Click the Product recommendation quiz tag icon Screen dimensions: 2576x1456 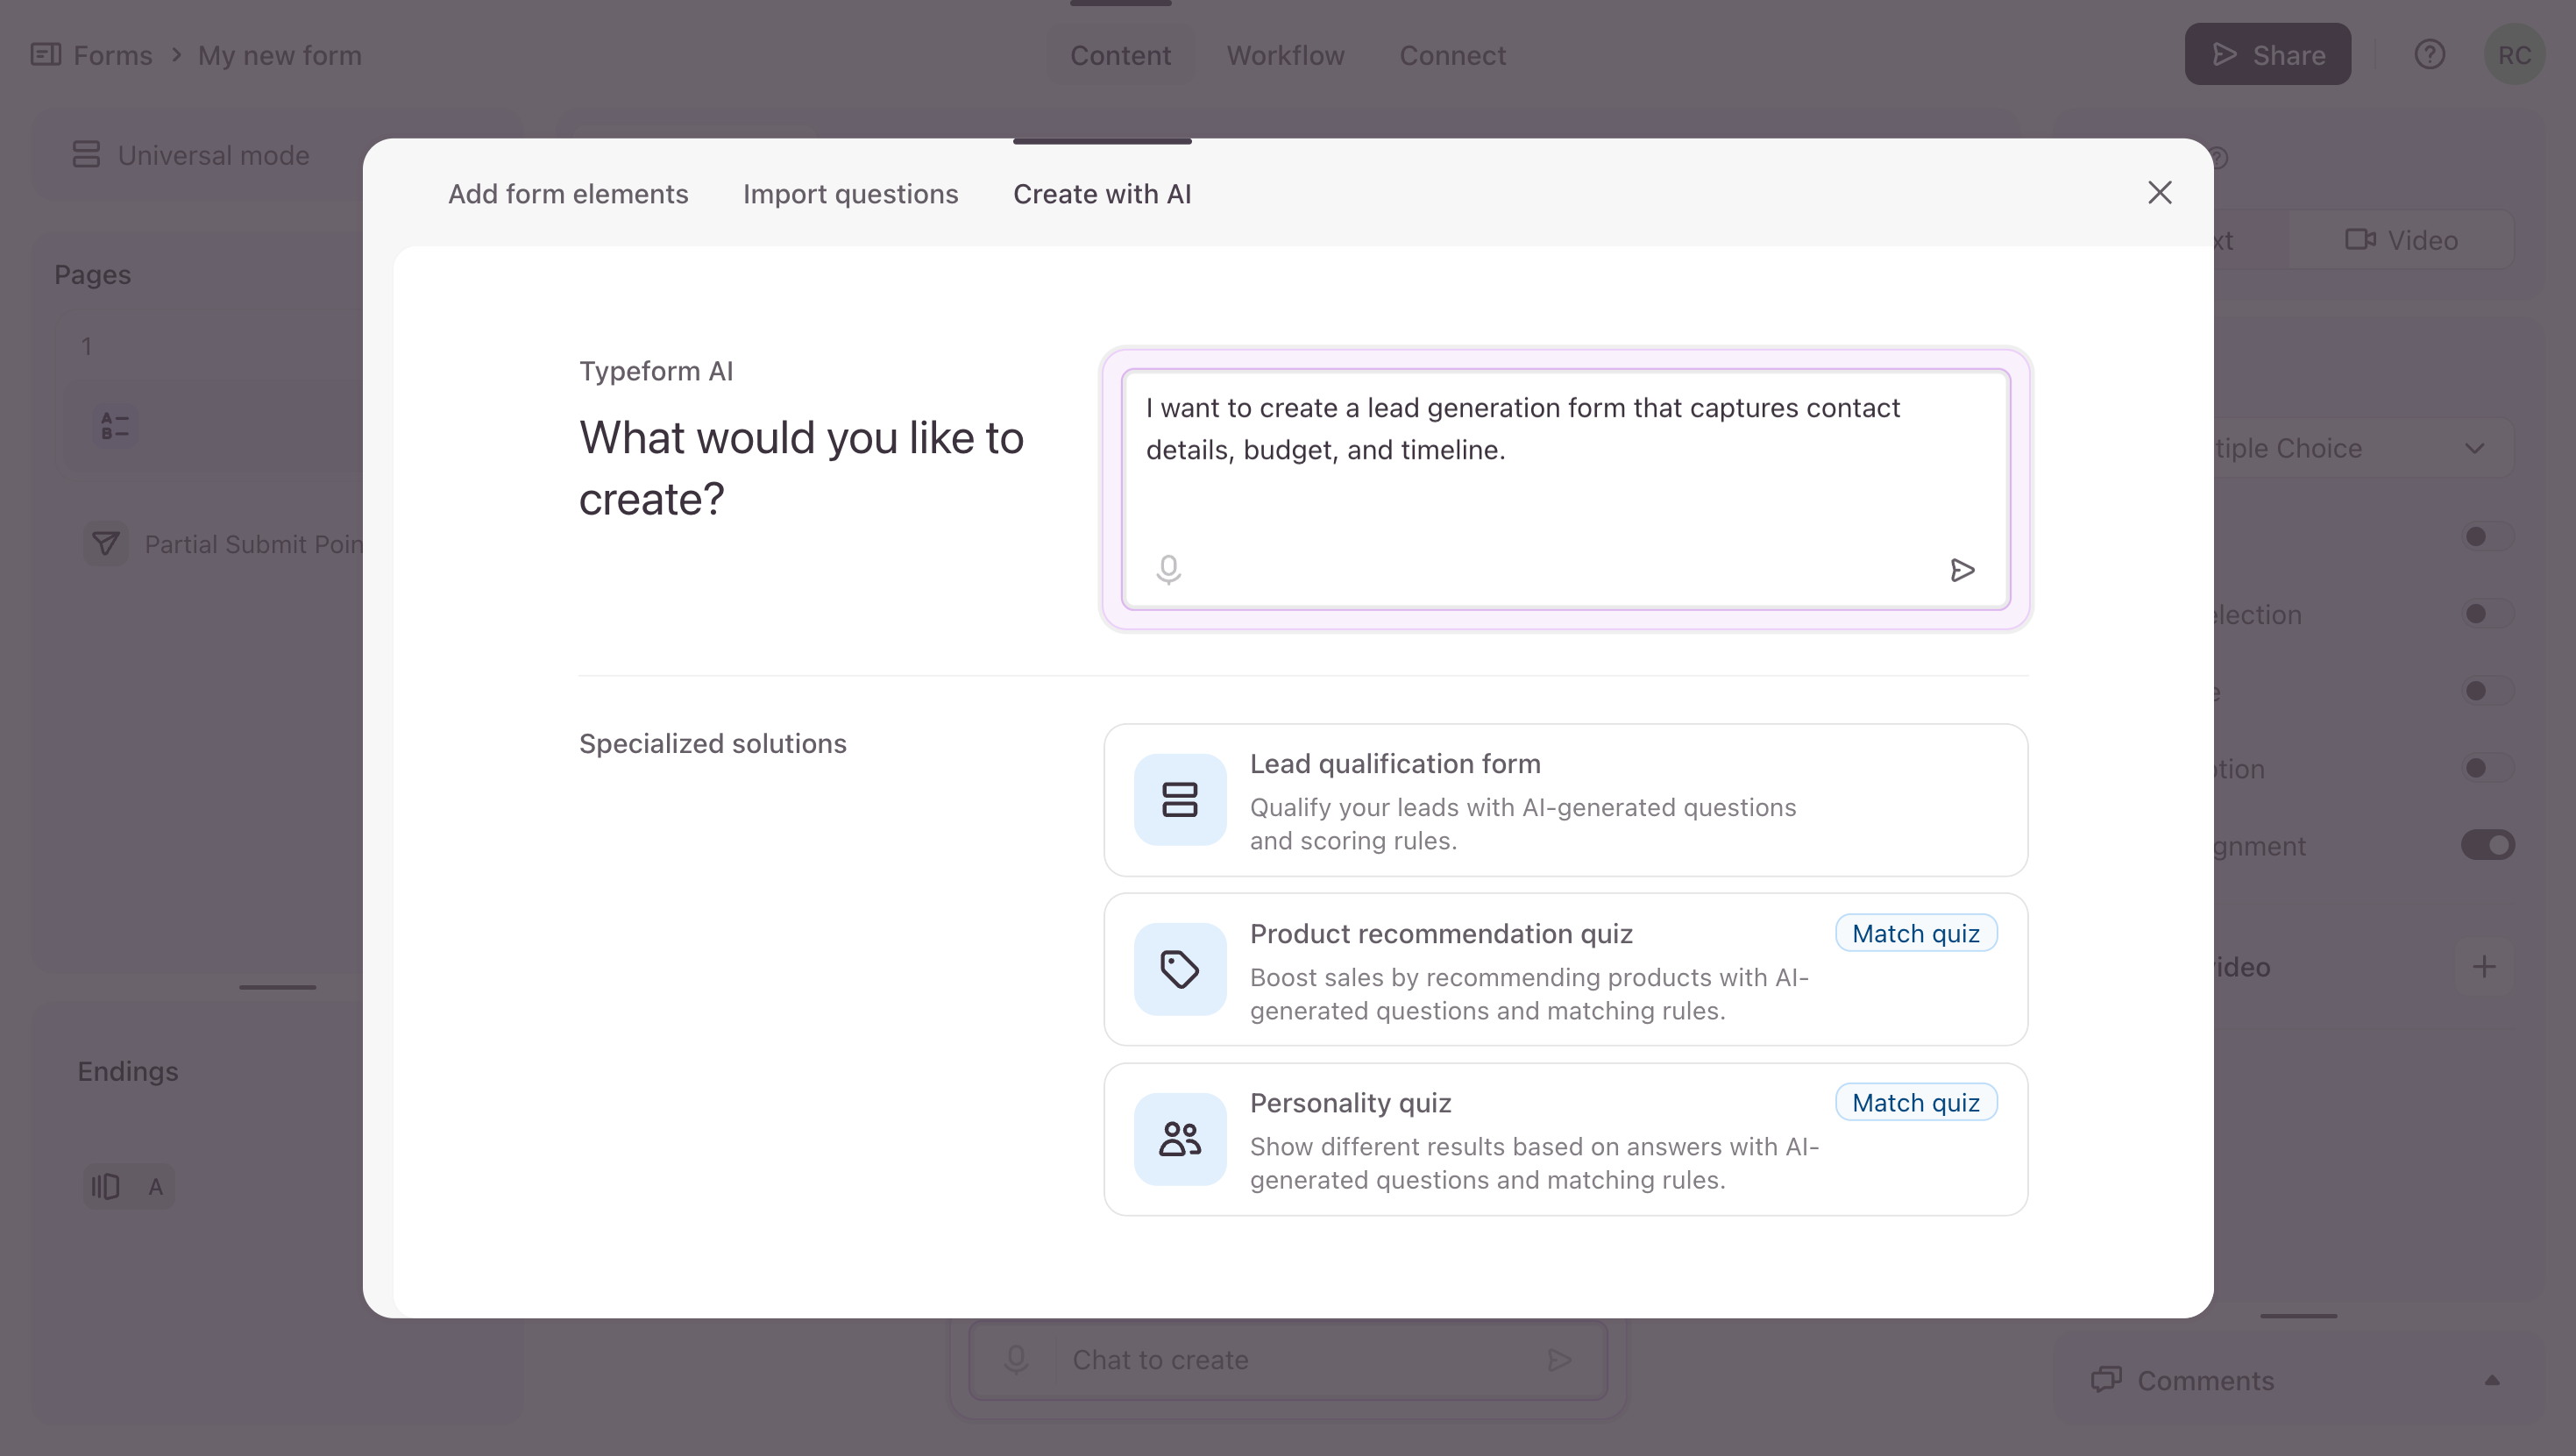1180,969
